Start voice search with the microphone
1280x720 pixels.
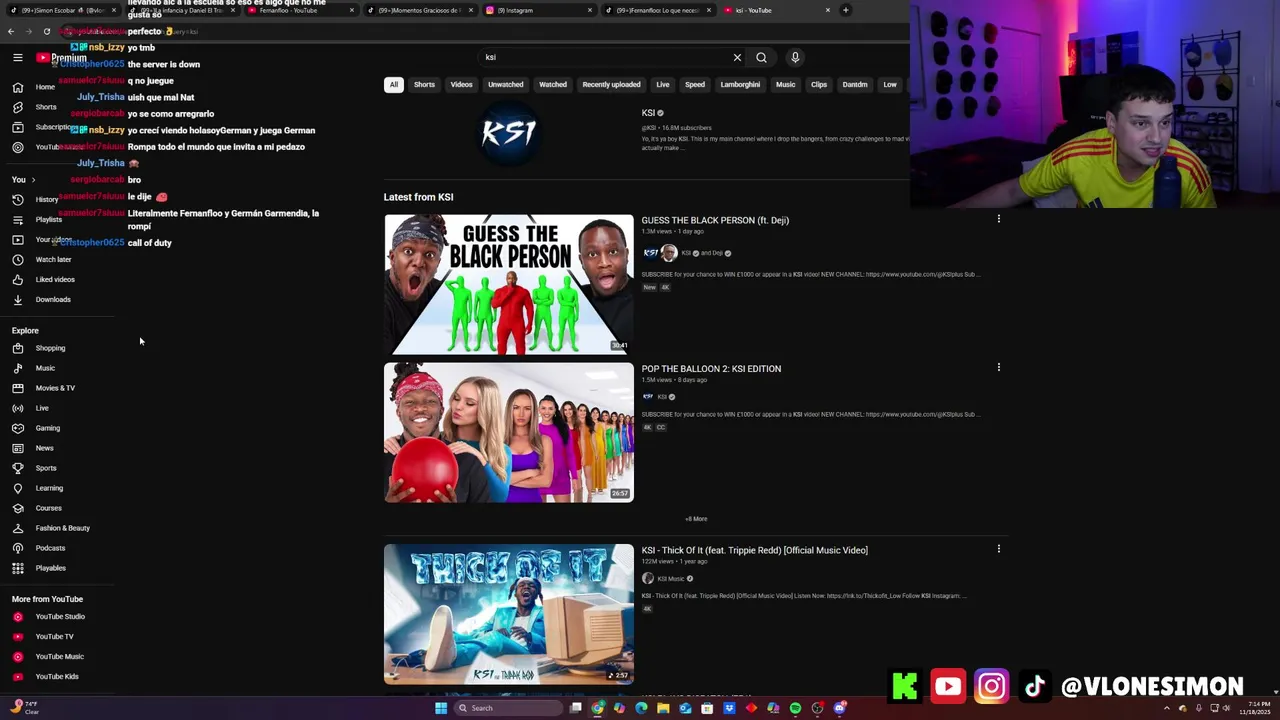pyautogui.click(x=795, y=58)
